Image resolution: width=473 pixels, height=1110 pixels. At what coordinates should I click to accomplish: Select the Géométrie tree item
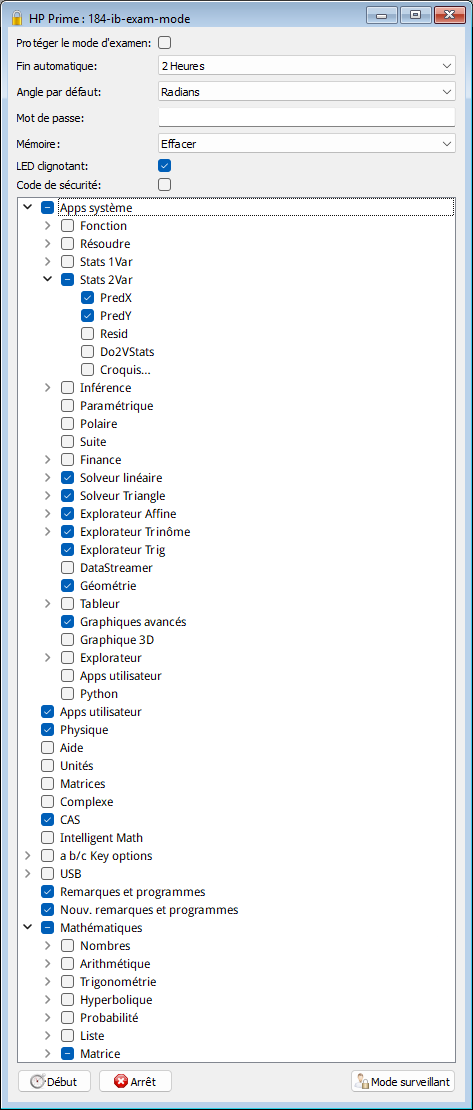[x=108, y=585]
